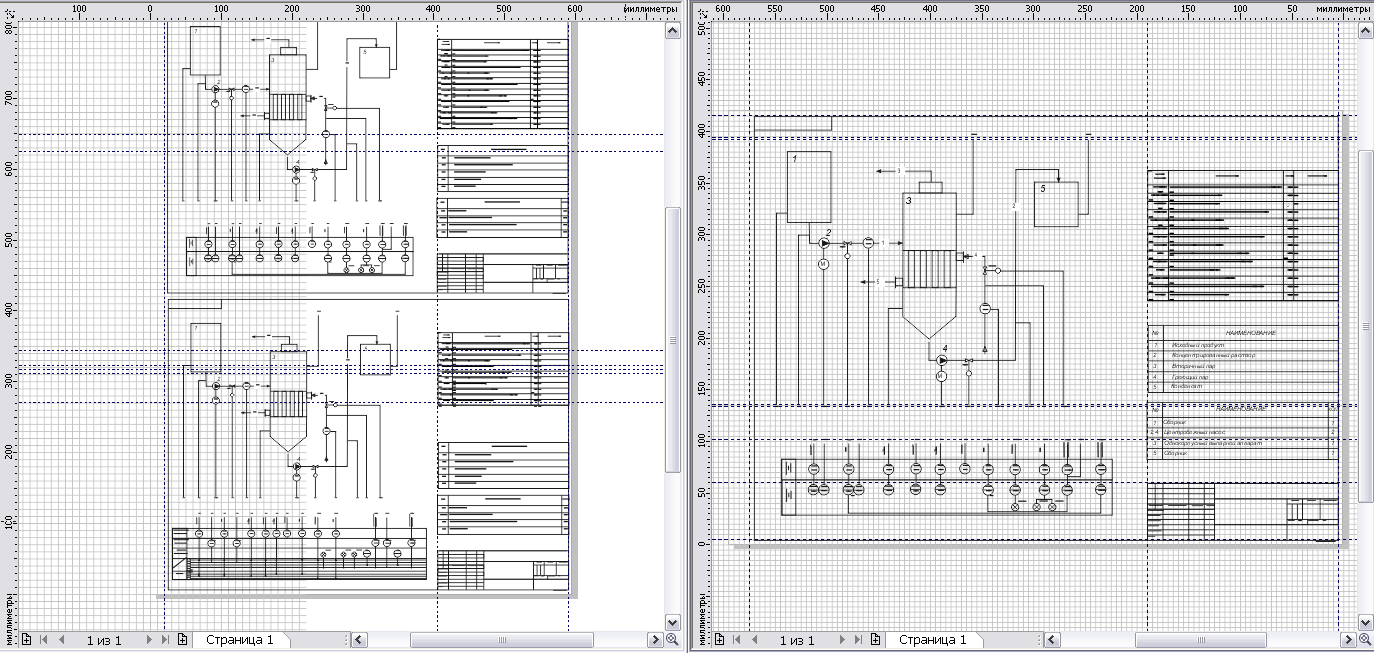The width and height of the screenshot is (1374, 653).
Task: Select tank shape labeled 1 in right drawing
Action: 809,187
